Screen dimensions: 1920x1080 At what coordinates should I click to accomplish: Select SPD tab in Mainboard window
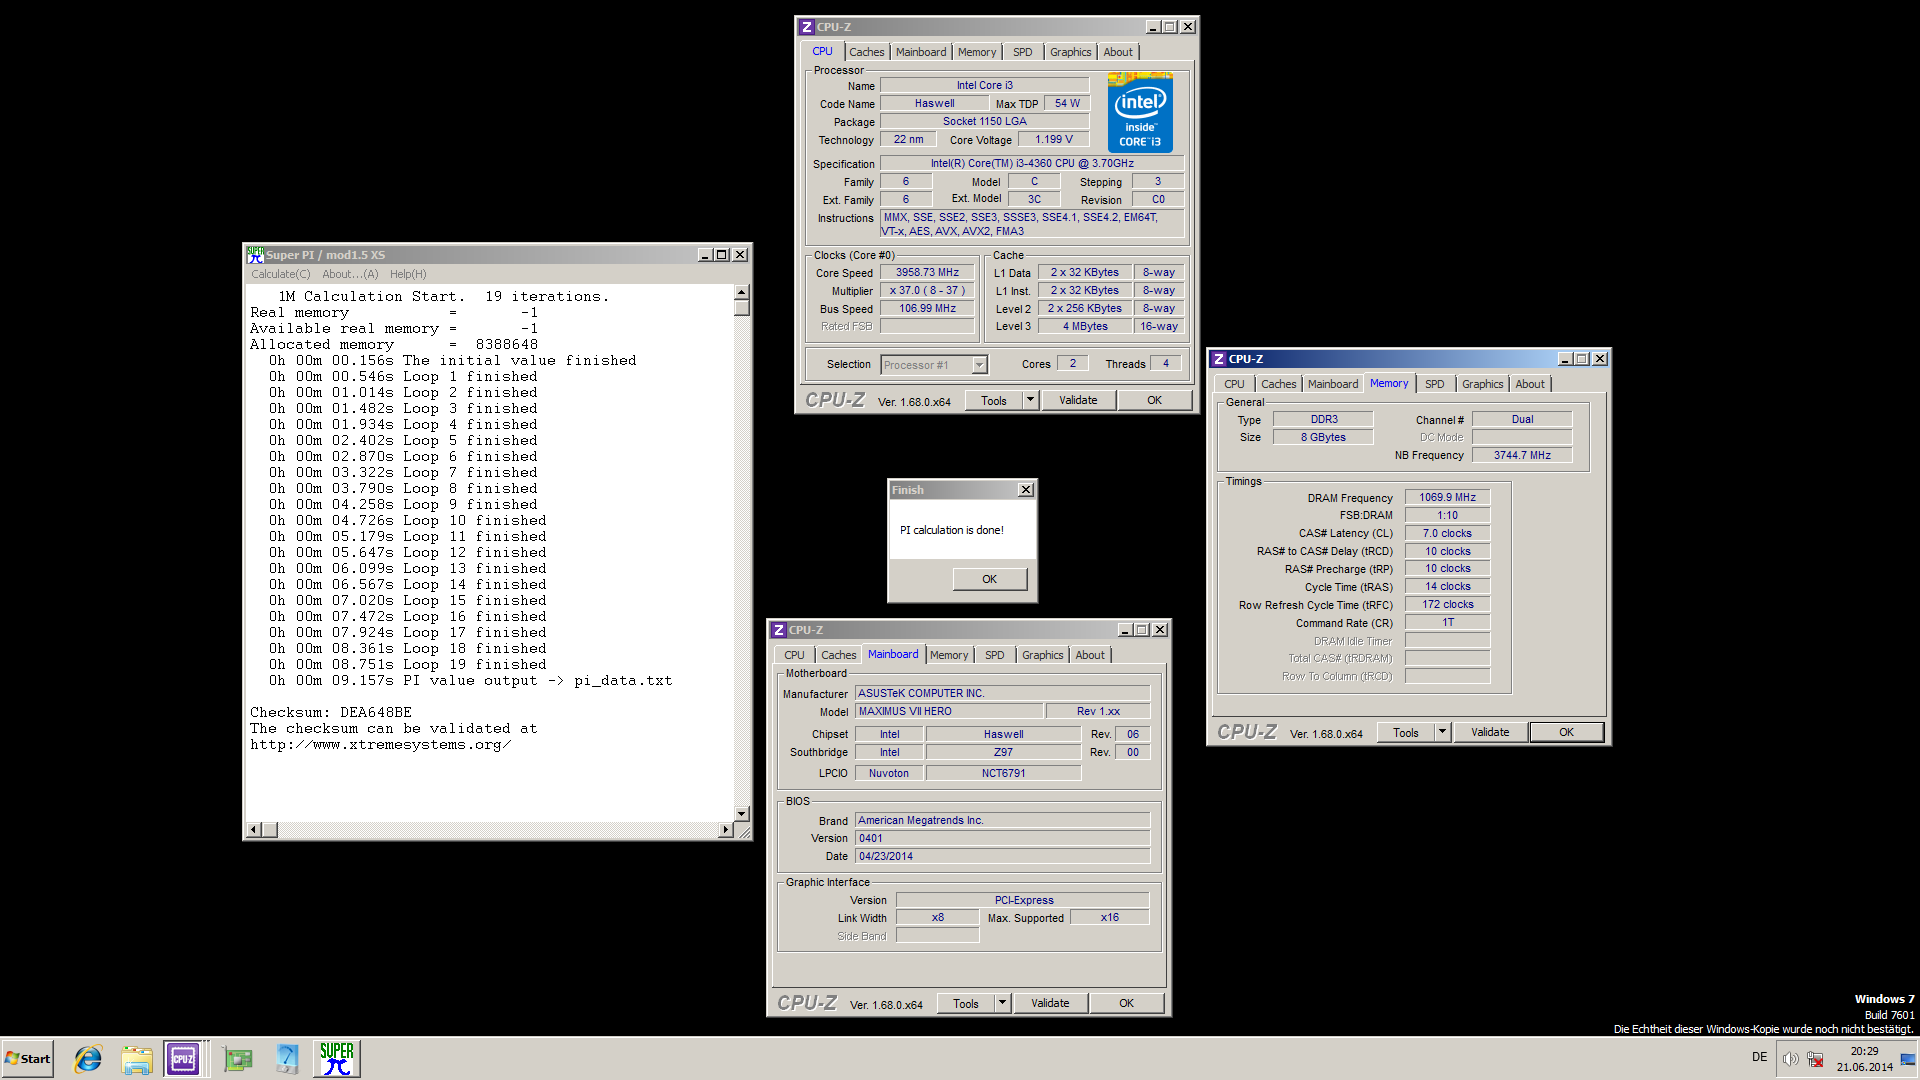point(994,655)
